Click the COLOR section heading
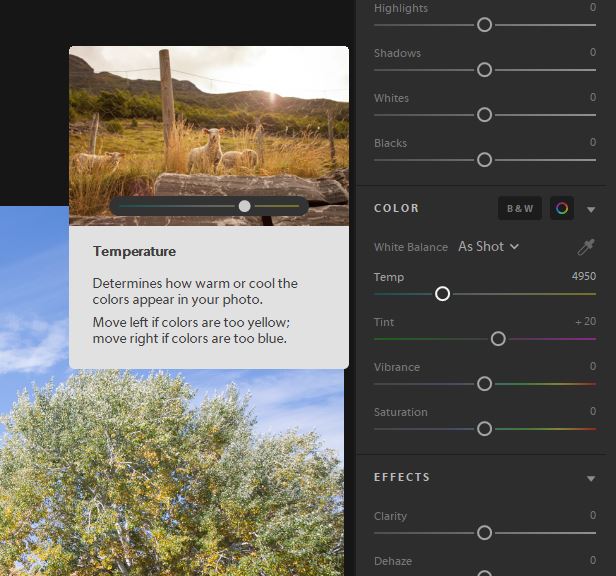The image size is (616, 576). pos(396,208)
